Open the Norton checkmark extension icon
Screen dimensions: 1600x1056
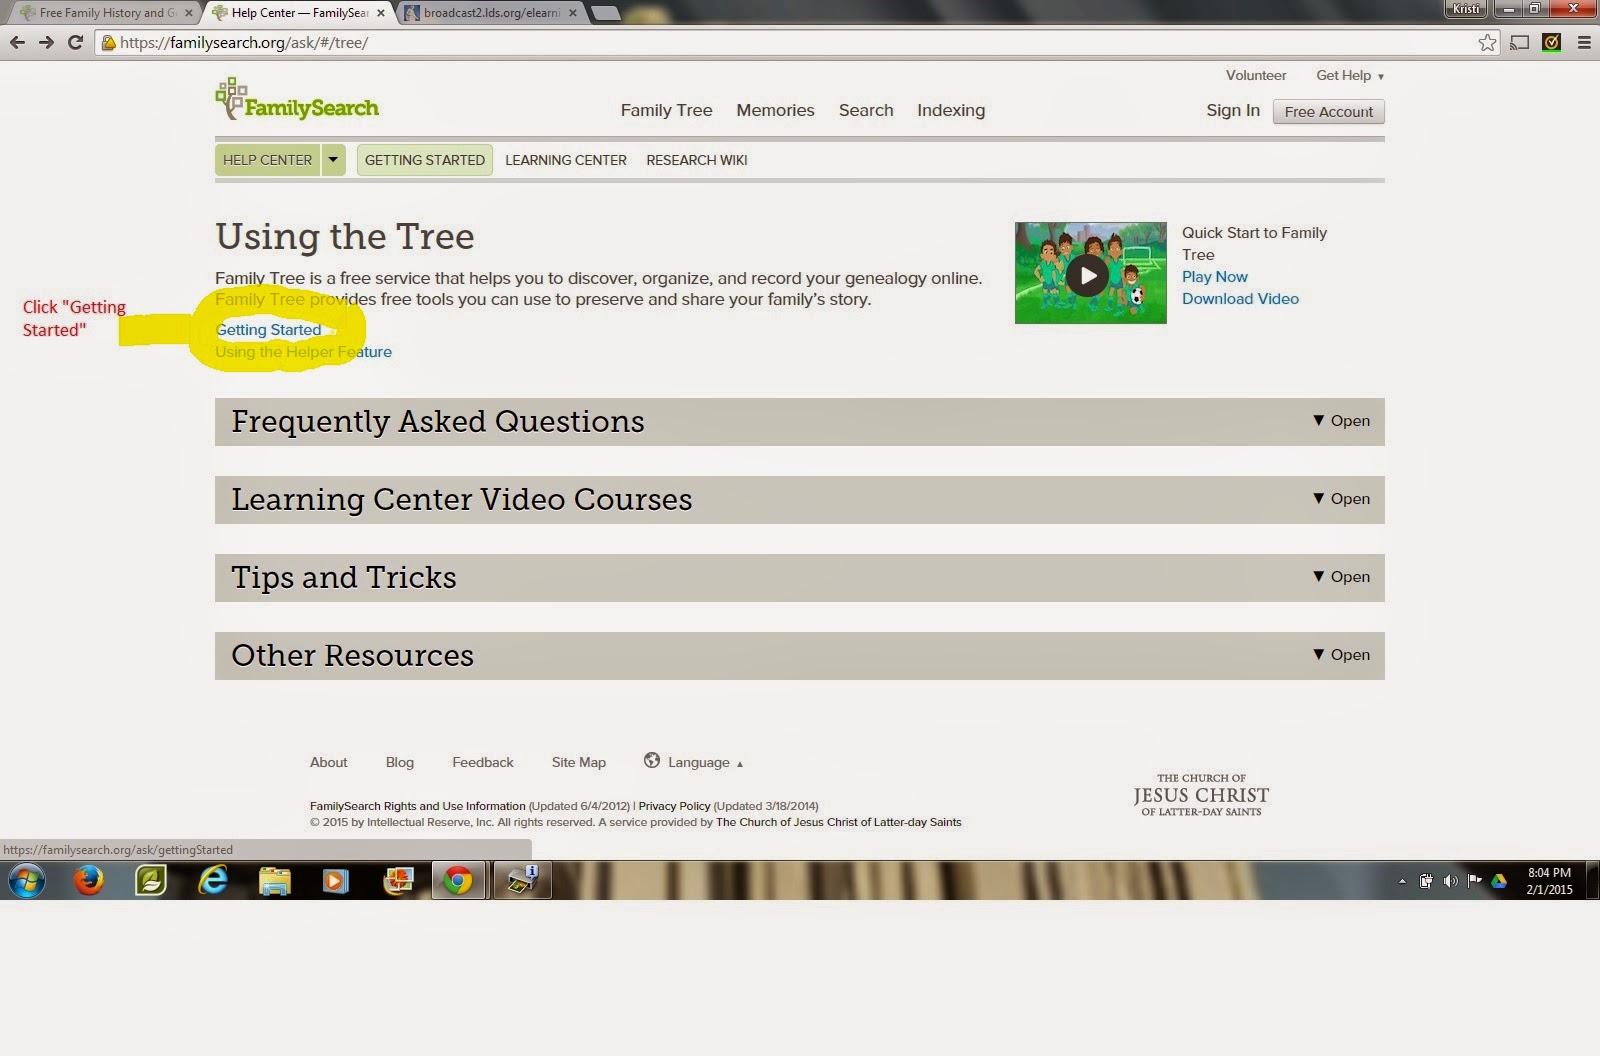pyautogui.click(x=1552, y=43)
